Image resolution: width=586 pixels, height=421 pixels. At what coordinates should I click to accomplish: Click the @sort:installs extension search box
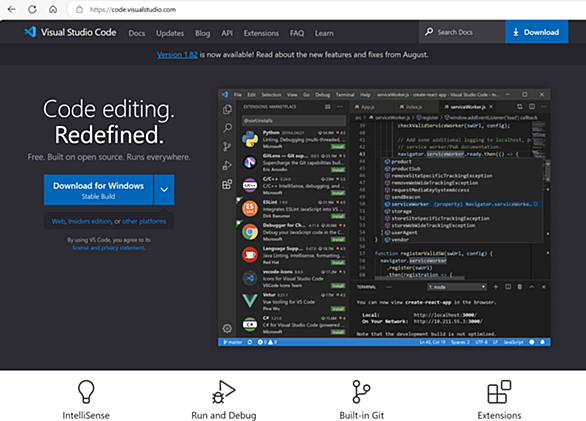tap(294, 120)
